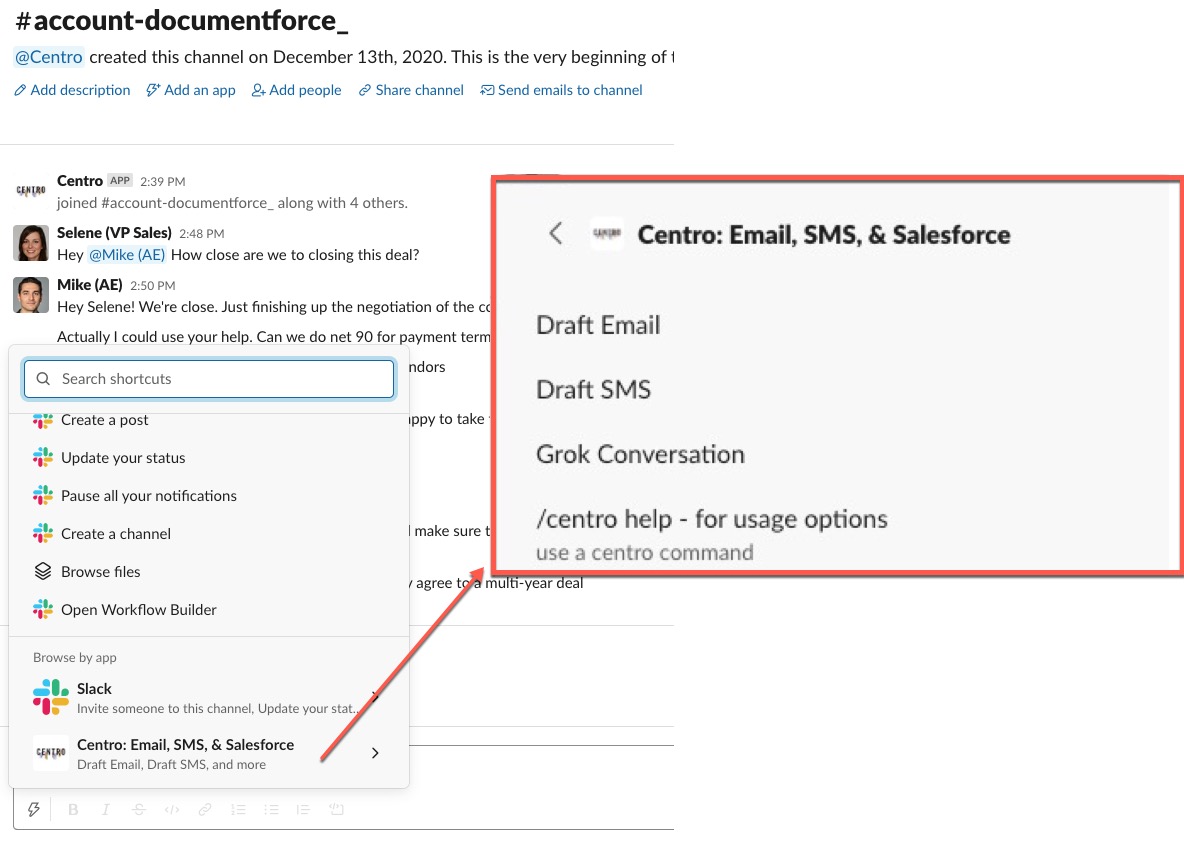Screen dimensions: 1184x845
Task: Click the Centro sender name in join message
Action: pyautogui.click(x=79, y=180)
